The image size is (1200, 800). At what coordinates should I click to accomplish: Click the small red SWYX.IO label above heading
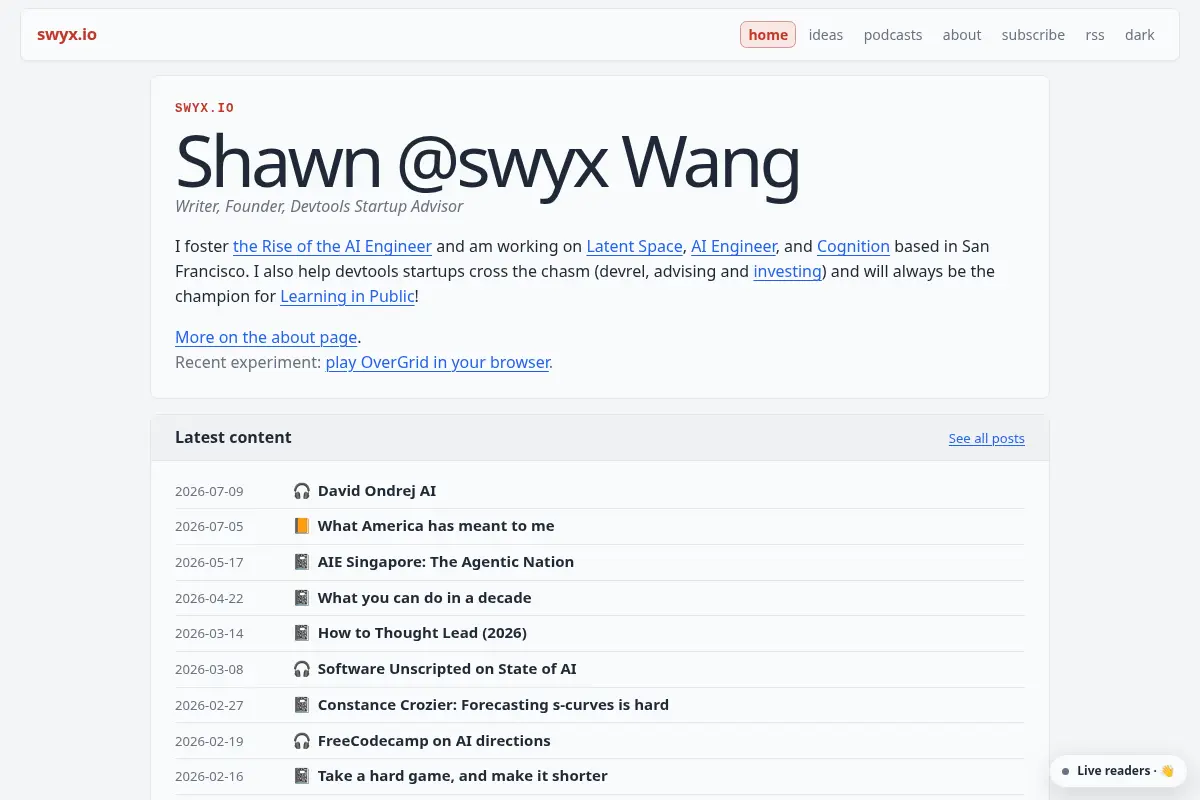click(204, 108)
